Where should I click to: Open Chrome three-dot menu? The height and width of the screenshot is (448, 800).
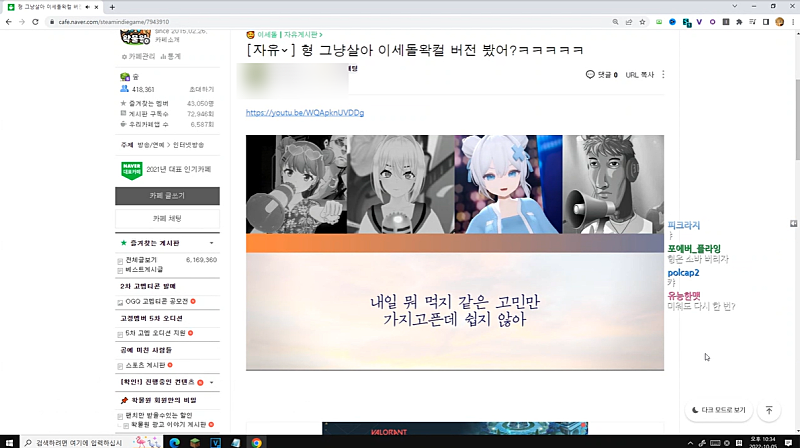click(793, 22)
